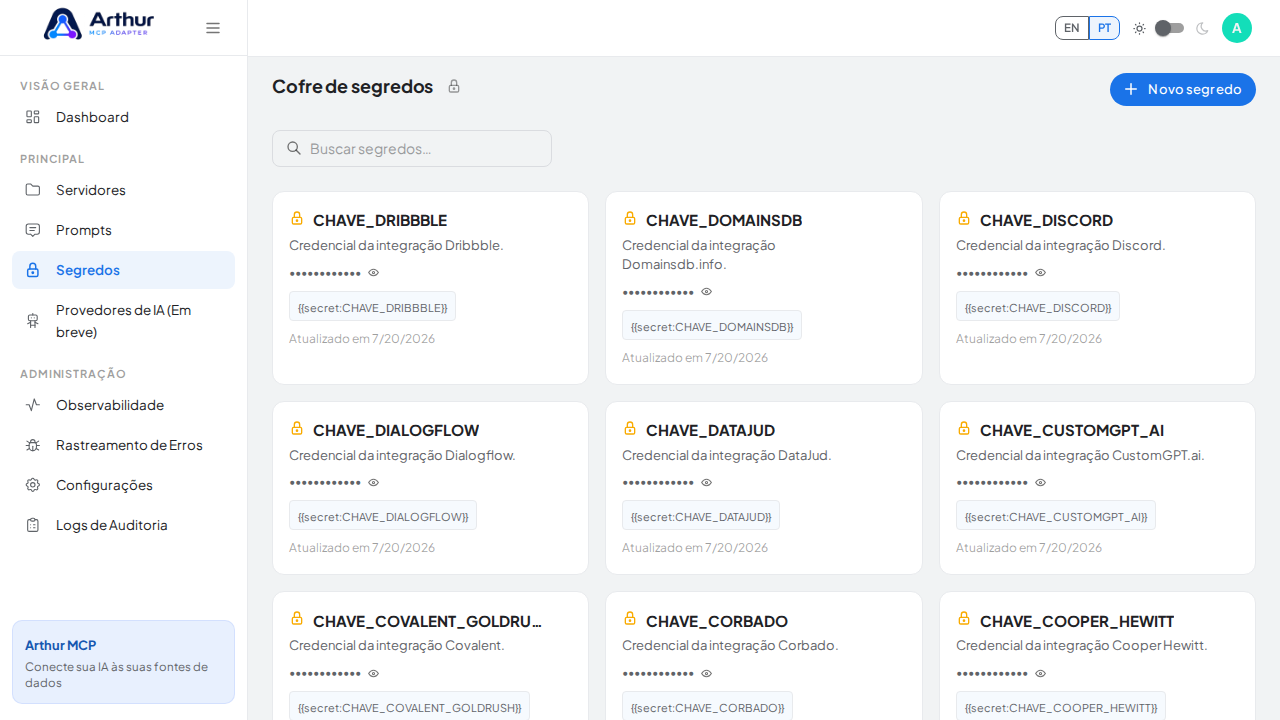Screen dimensions: 1280x720
Task: Select Segredos in the sidebar
Action: [123, 270]
